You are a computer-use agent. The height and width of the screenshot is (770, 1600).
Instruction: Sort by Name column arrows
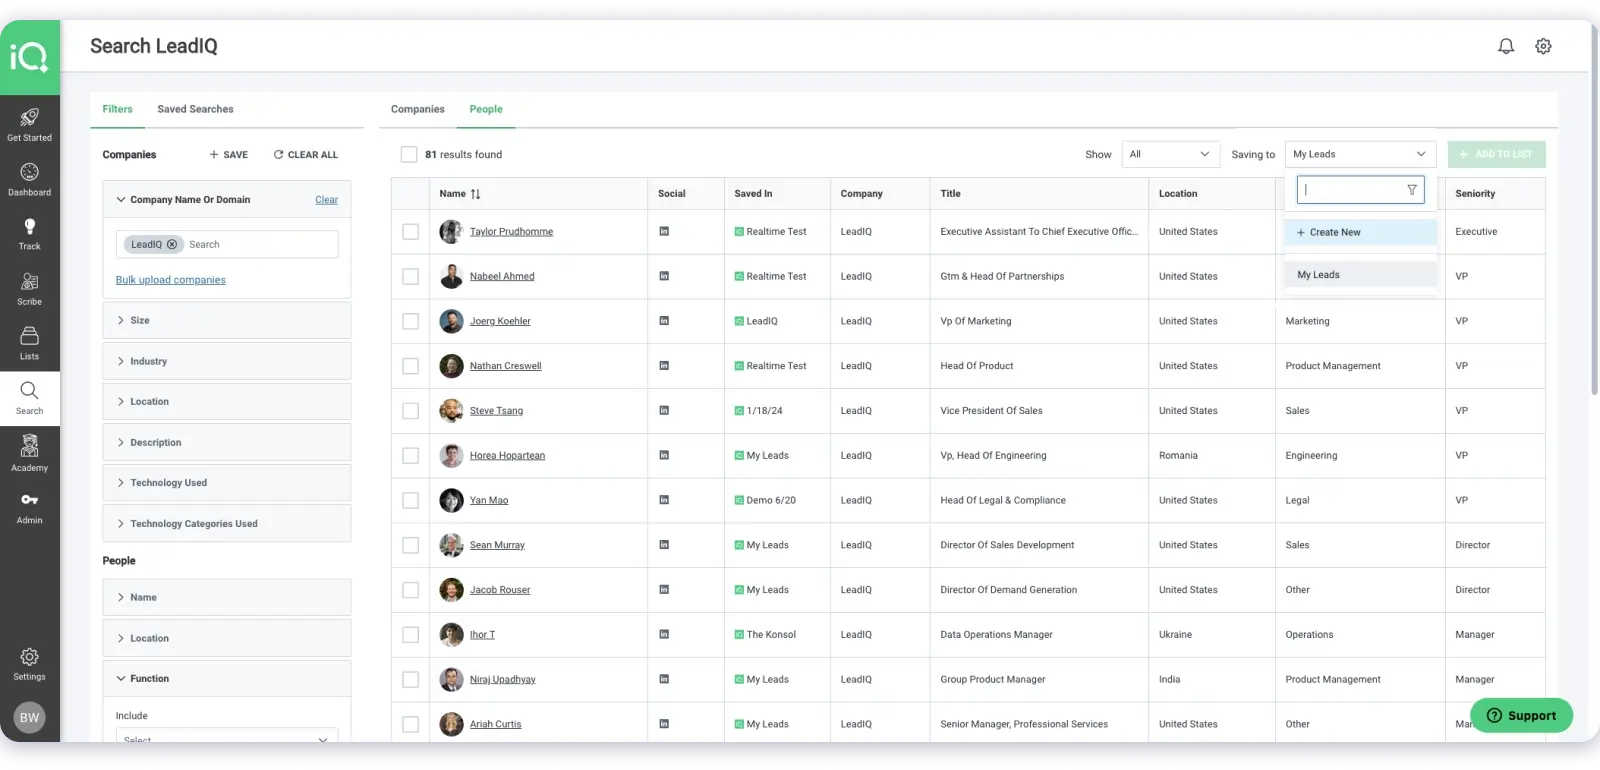[x=475, y=194]
